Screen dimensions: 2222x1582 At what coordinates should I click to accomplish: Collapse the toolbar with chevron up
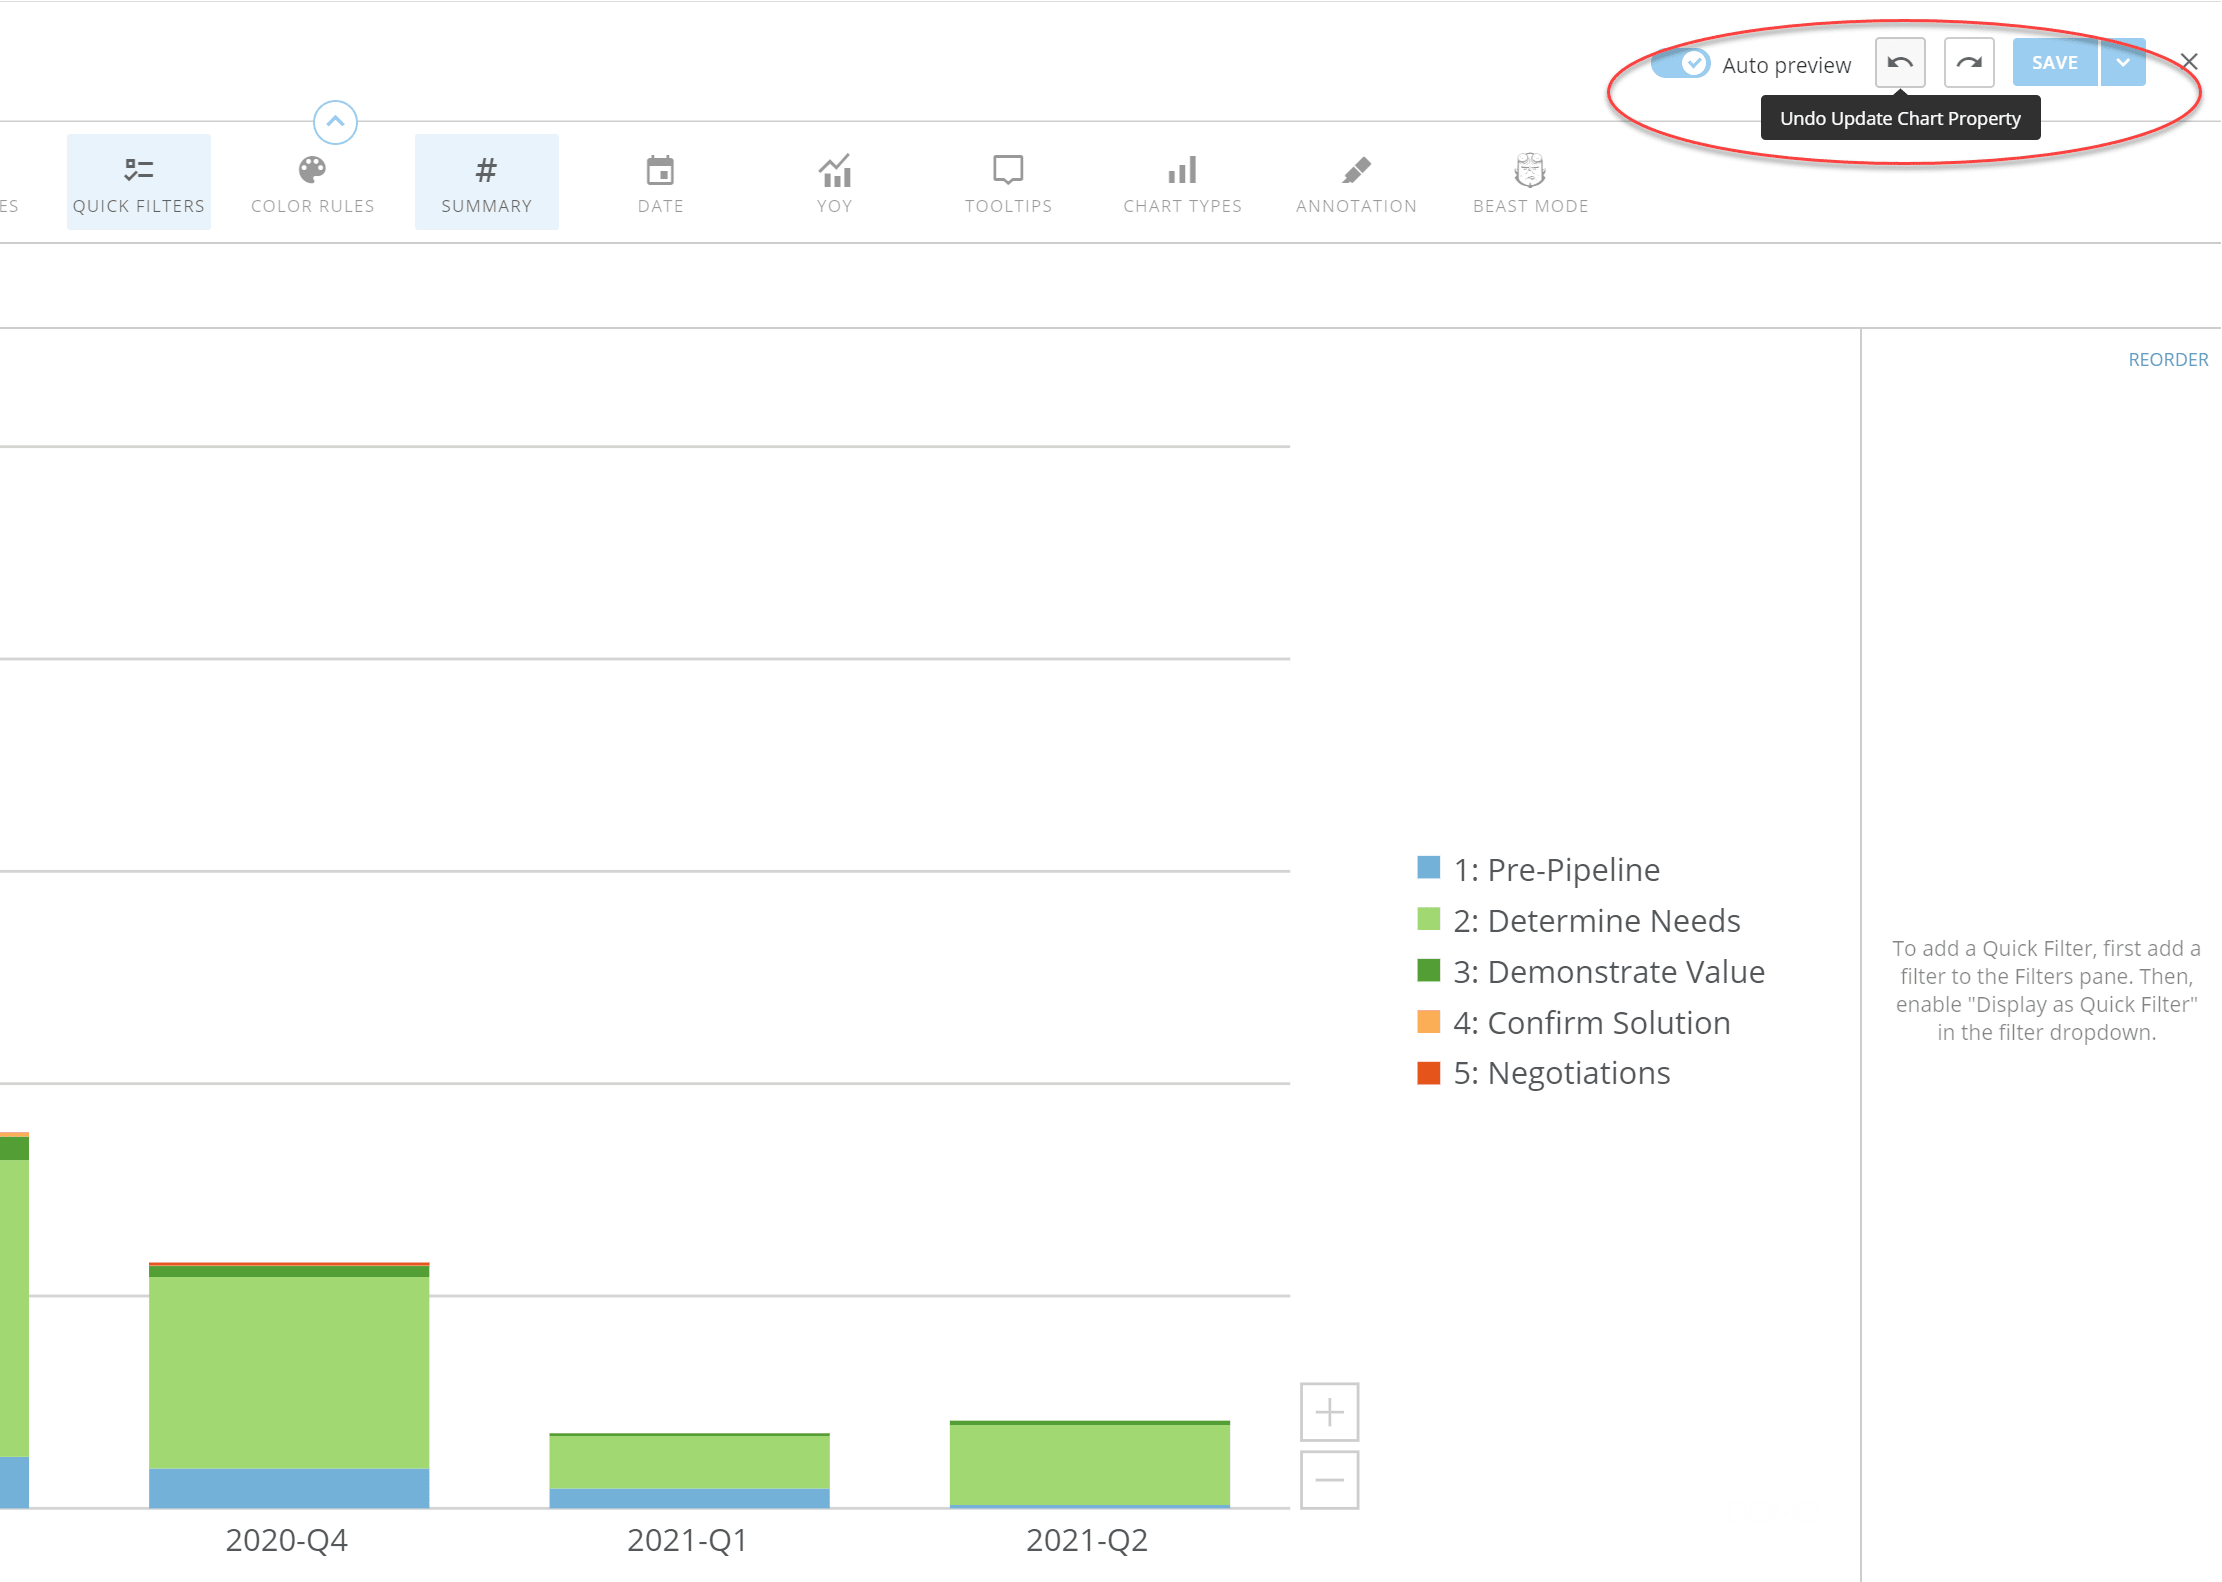point(335,122)
